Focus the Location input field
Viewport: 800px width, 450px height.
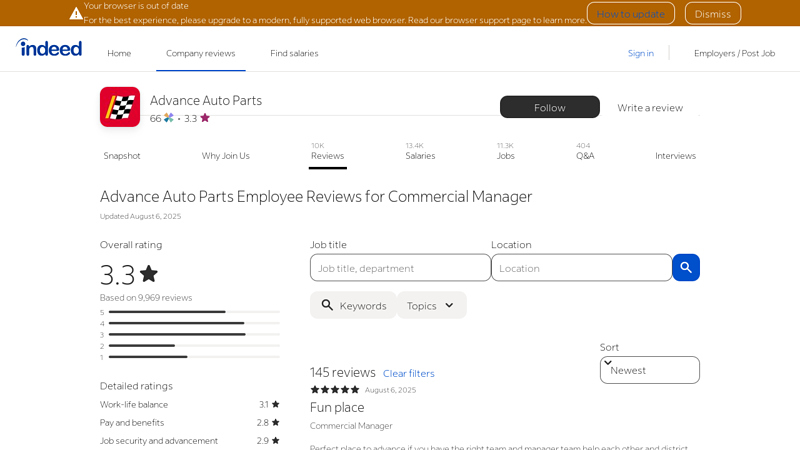581,268
